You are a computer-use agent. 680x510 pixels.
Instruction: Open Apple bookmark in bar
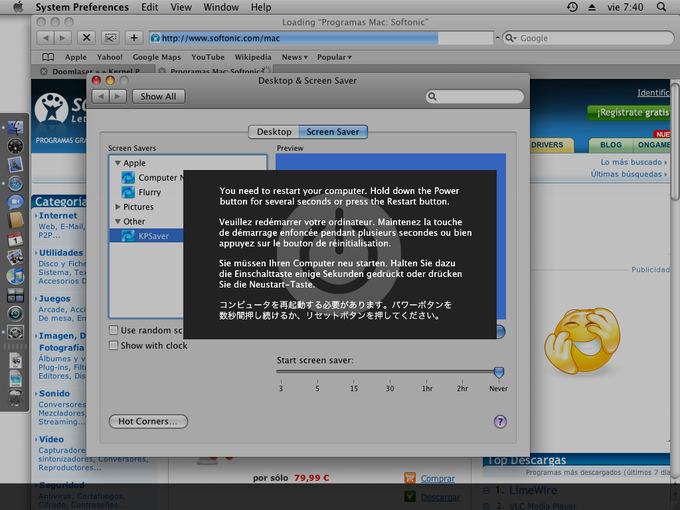[76, 57]
